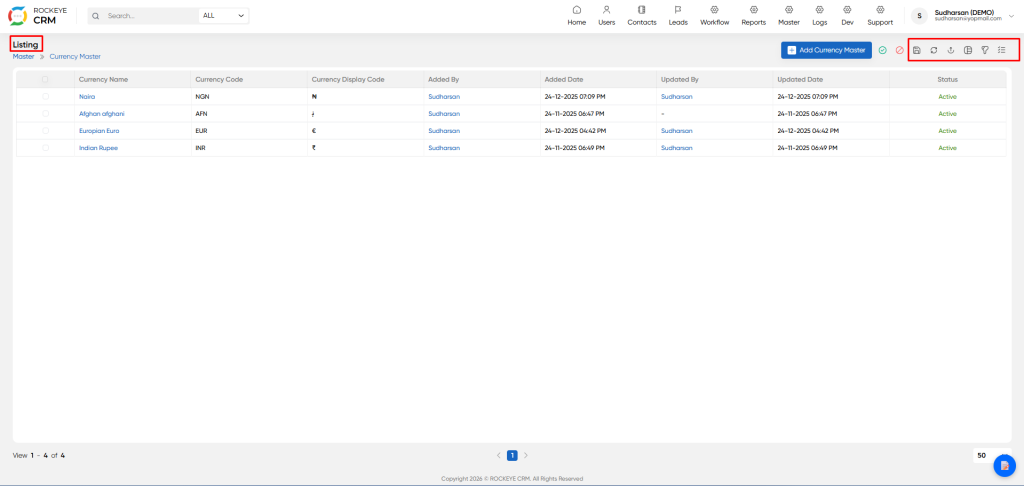Click the Add Currency Master button

826,50
